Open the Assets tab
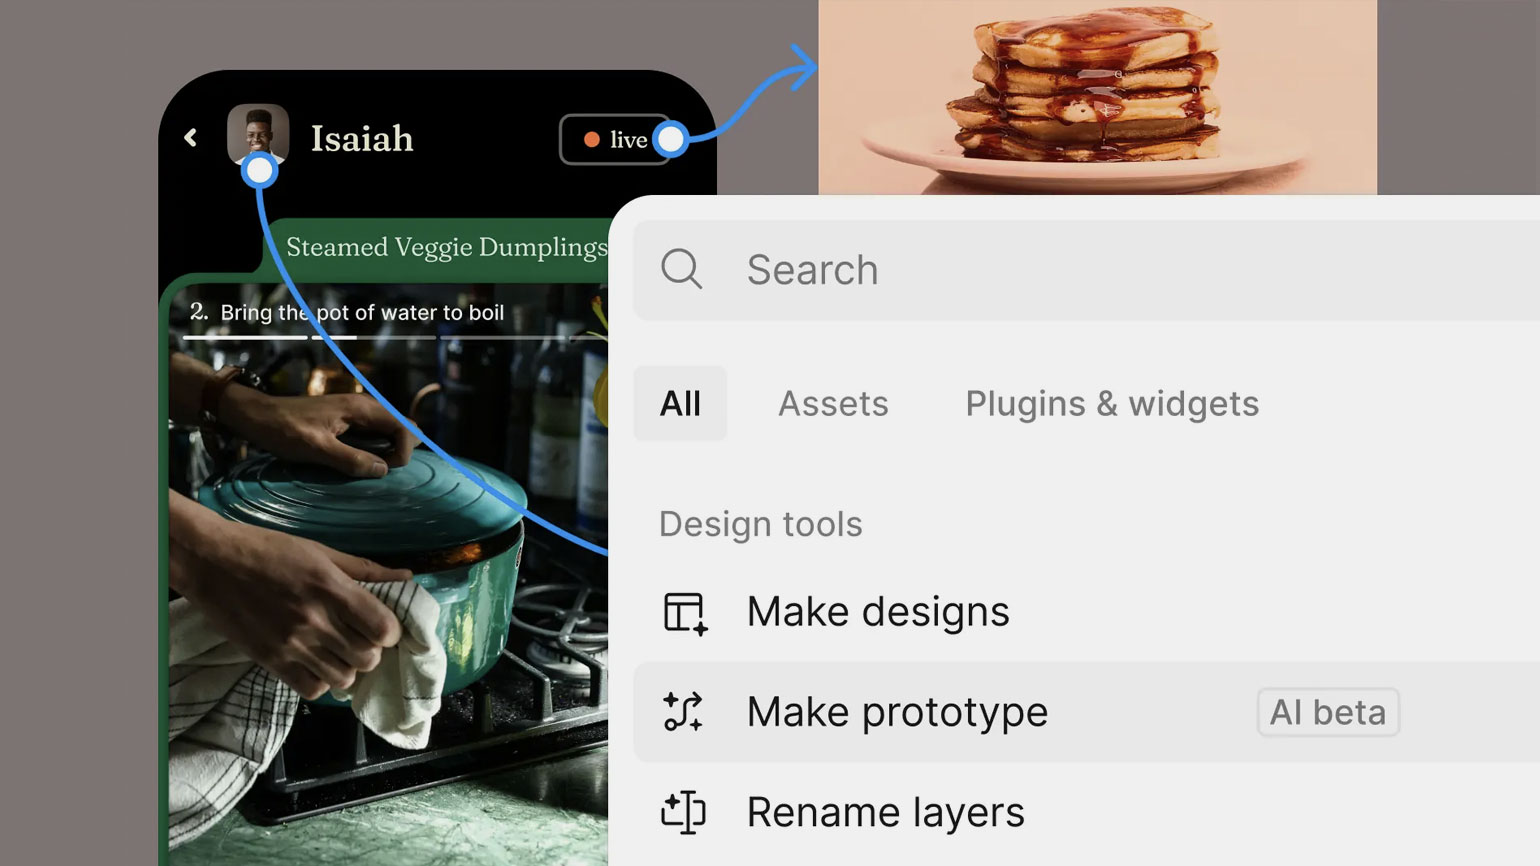The width and height of the screenshot is (1540, 866). click(833, 404)
